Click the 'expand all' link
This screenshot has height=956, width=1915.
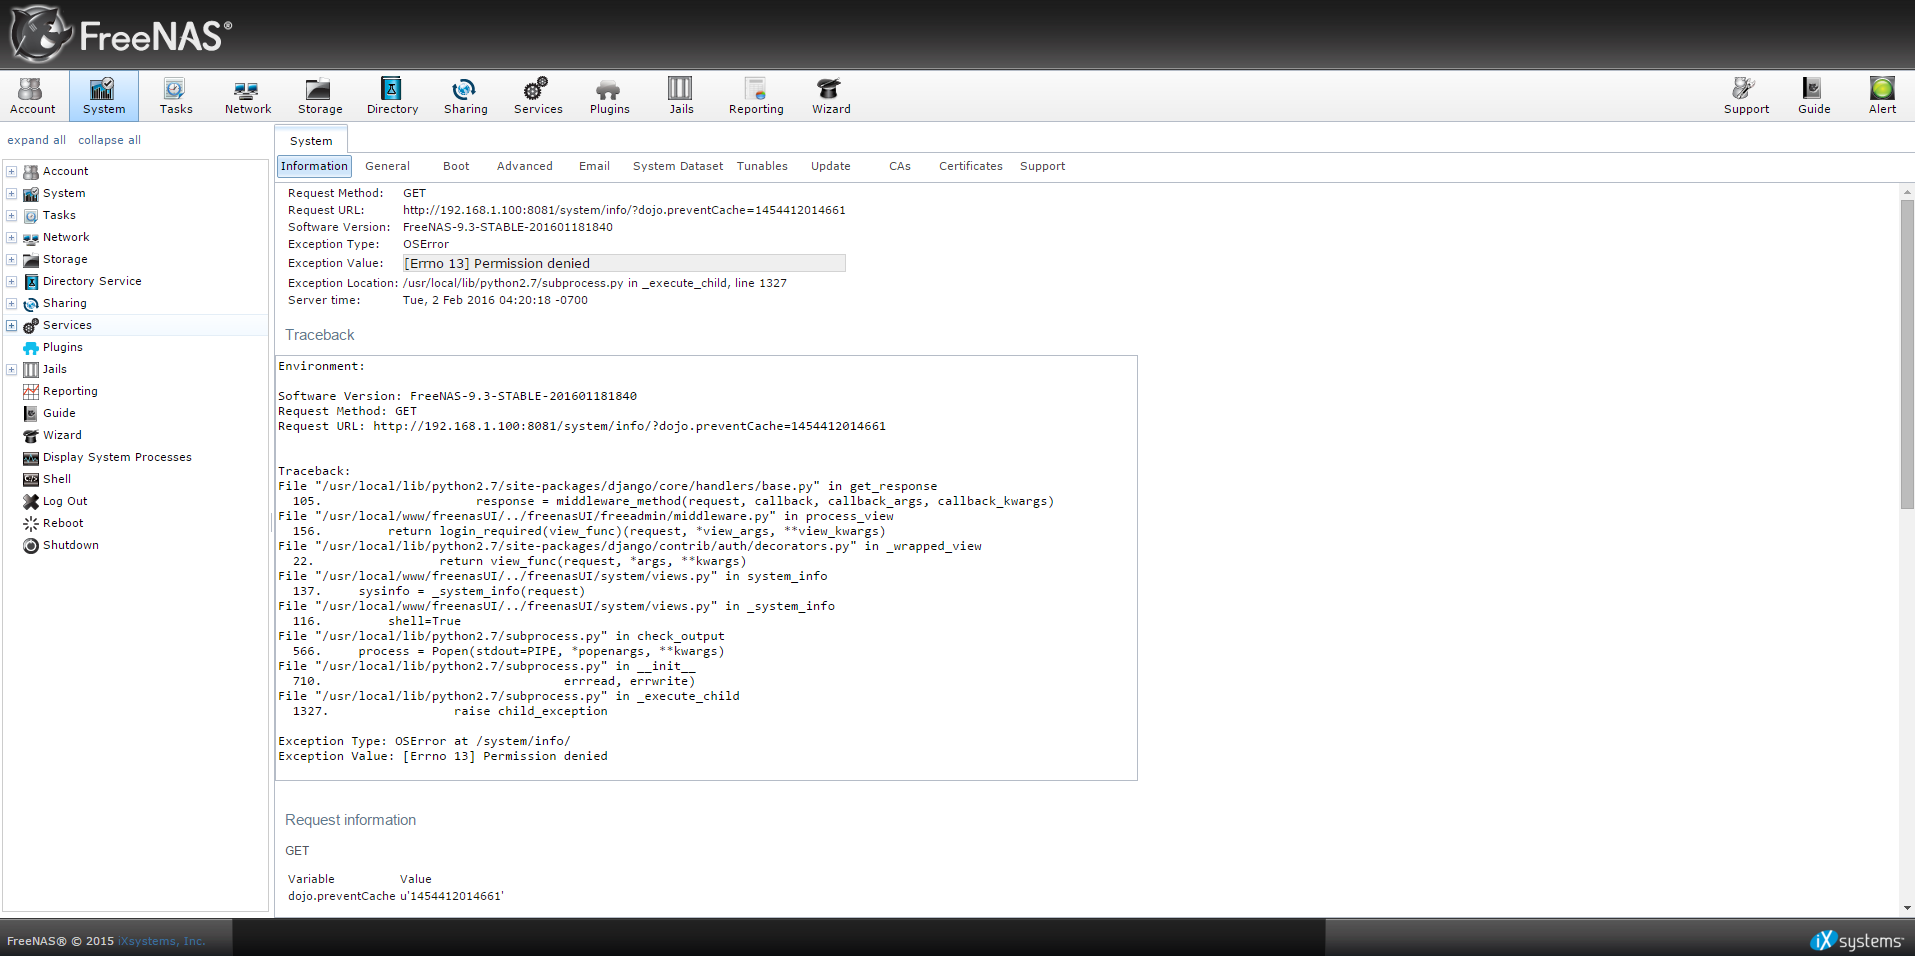pyautogui.click(x=37, y=140)
